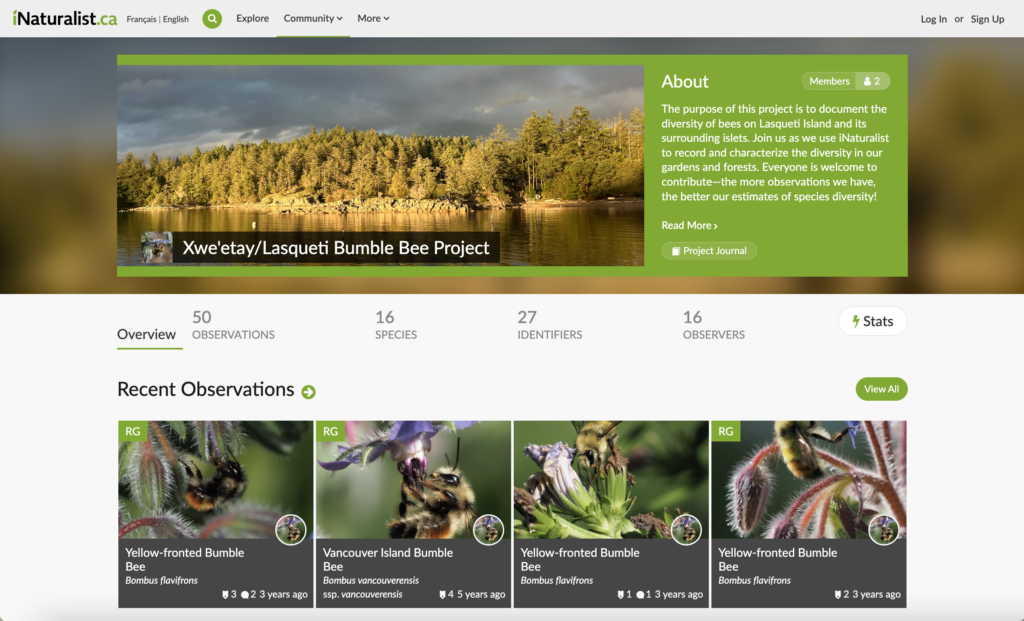Open the Species tab showing 16
Viewport: 1024px width, 621px height.
point(395,324)
